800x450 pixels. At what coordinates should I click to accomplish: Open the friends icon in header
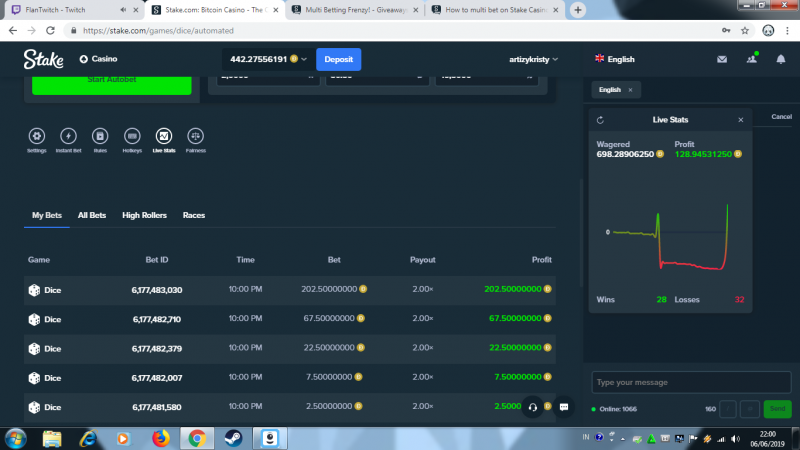pyautogui.click(x=752, y=59)
